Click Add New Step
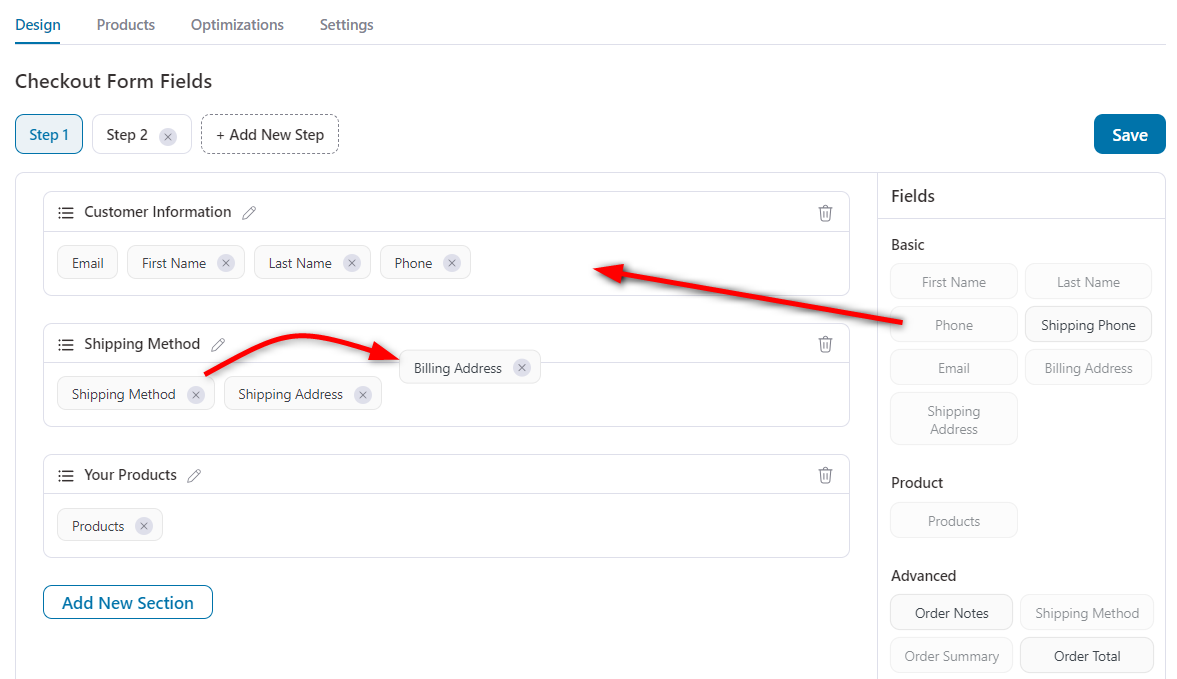 (269, 134)
